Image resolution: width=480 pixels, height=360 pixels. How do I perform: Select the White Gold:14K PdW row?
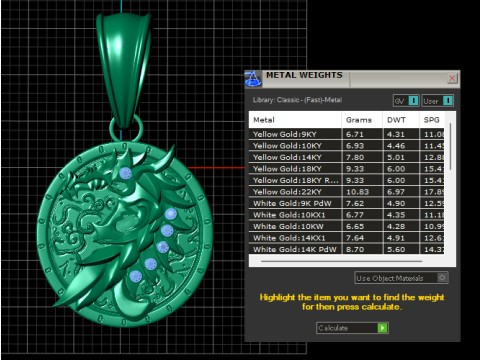pos(346,249)
